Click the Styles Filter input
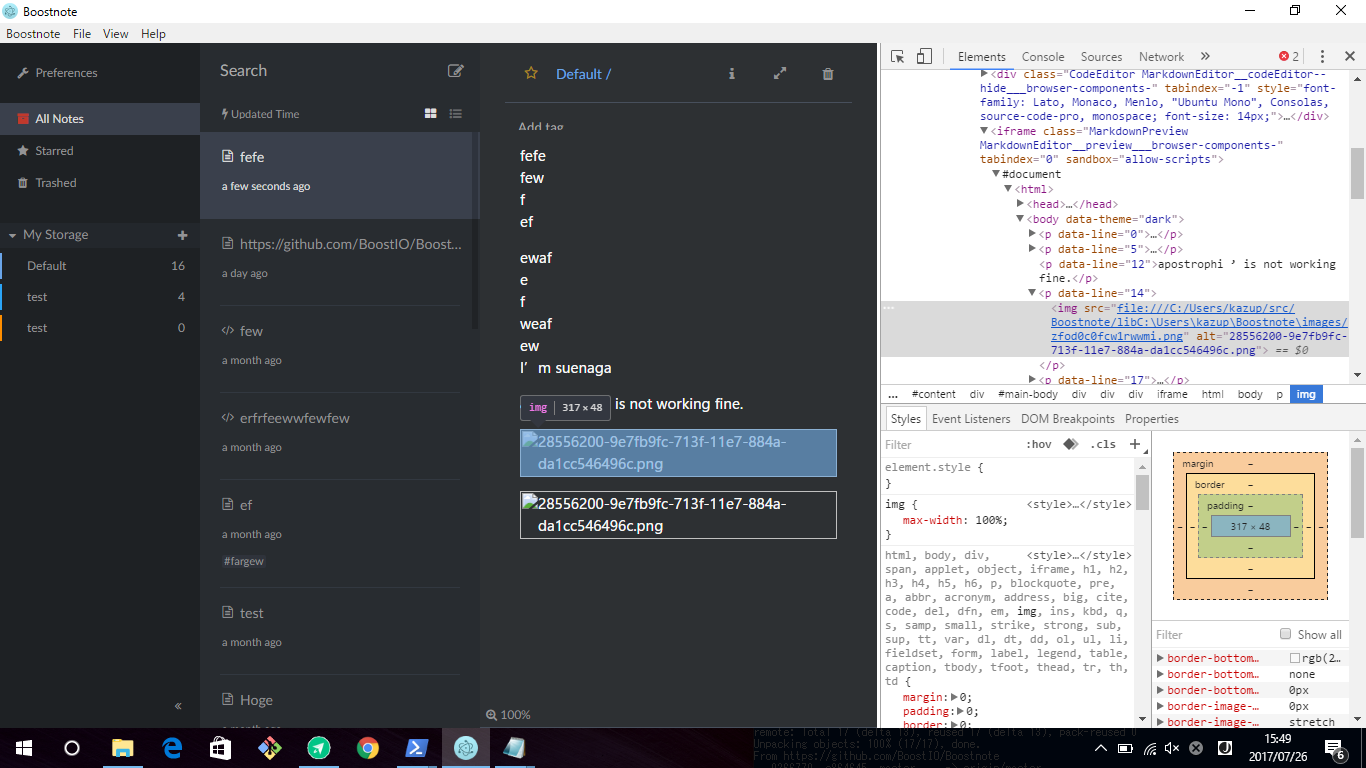The width and height of the screenshot is (1366, 768). click(950, 444)
